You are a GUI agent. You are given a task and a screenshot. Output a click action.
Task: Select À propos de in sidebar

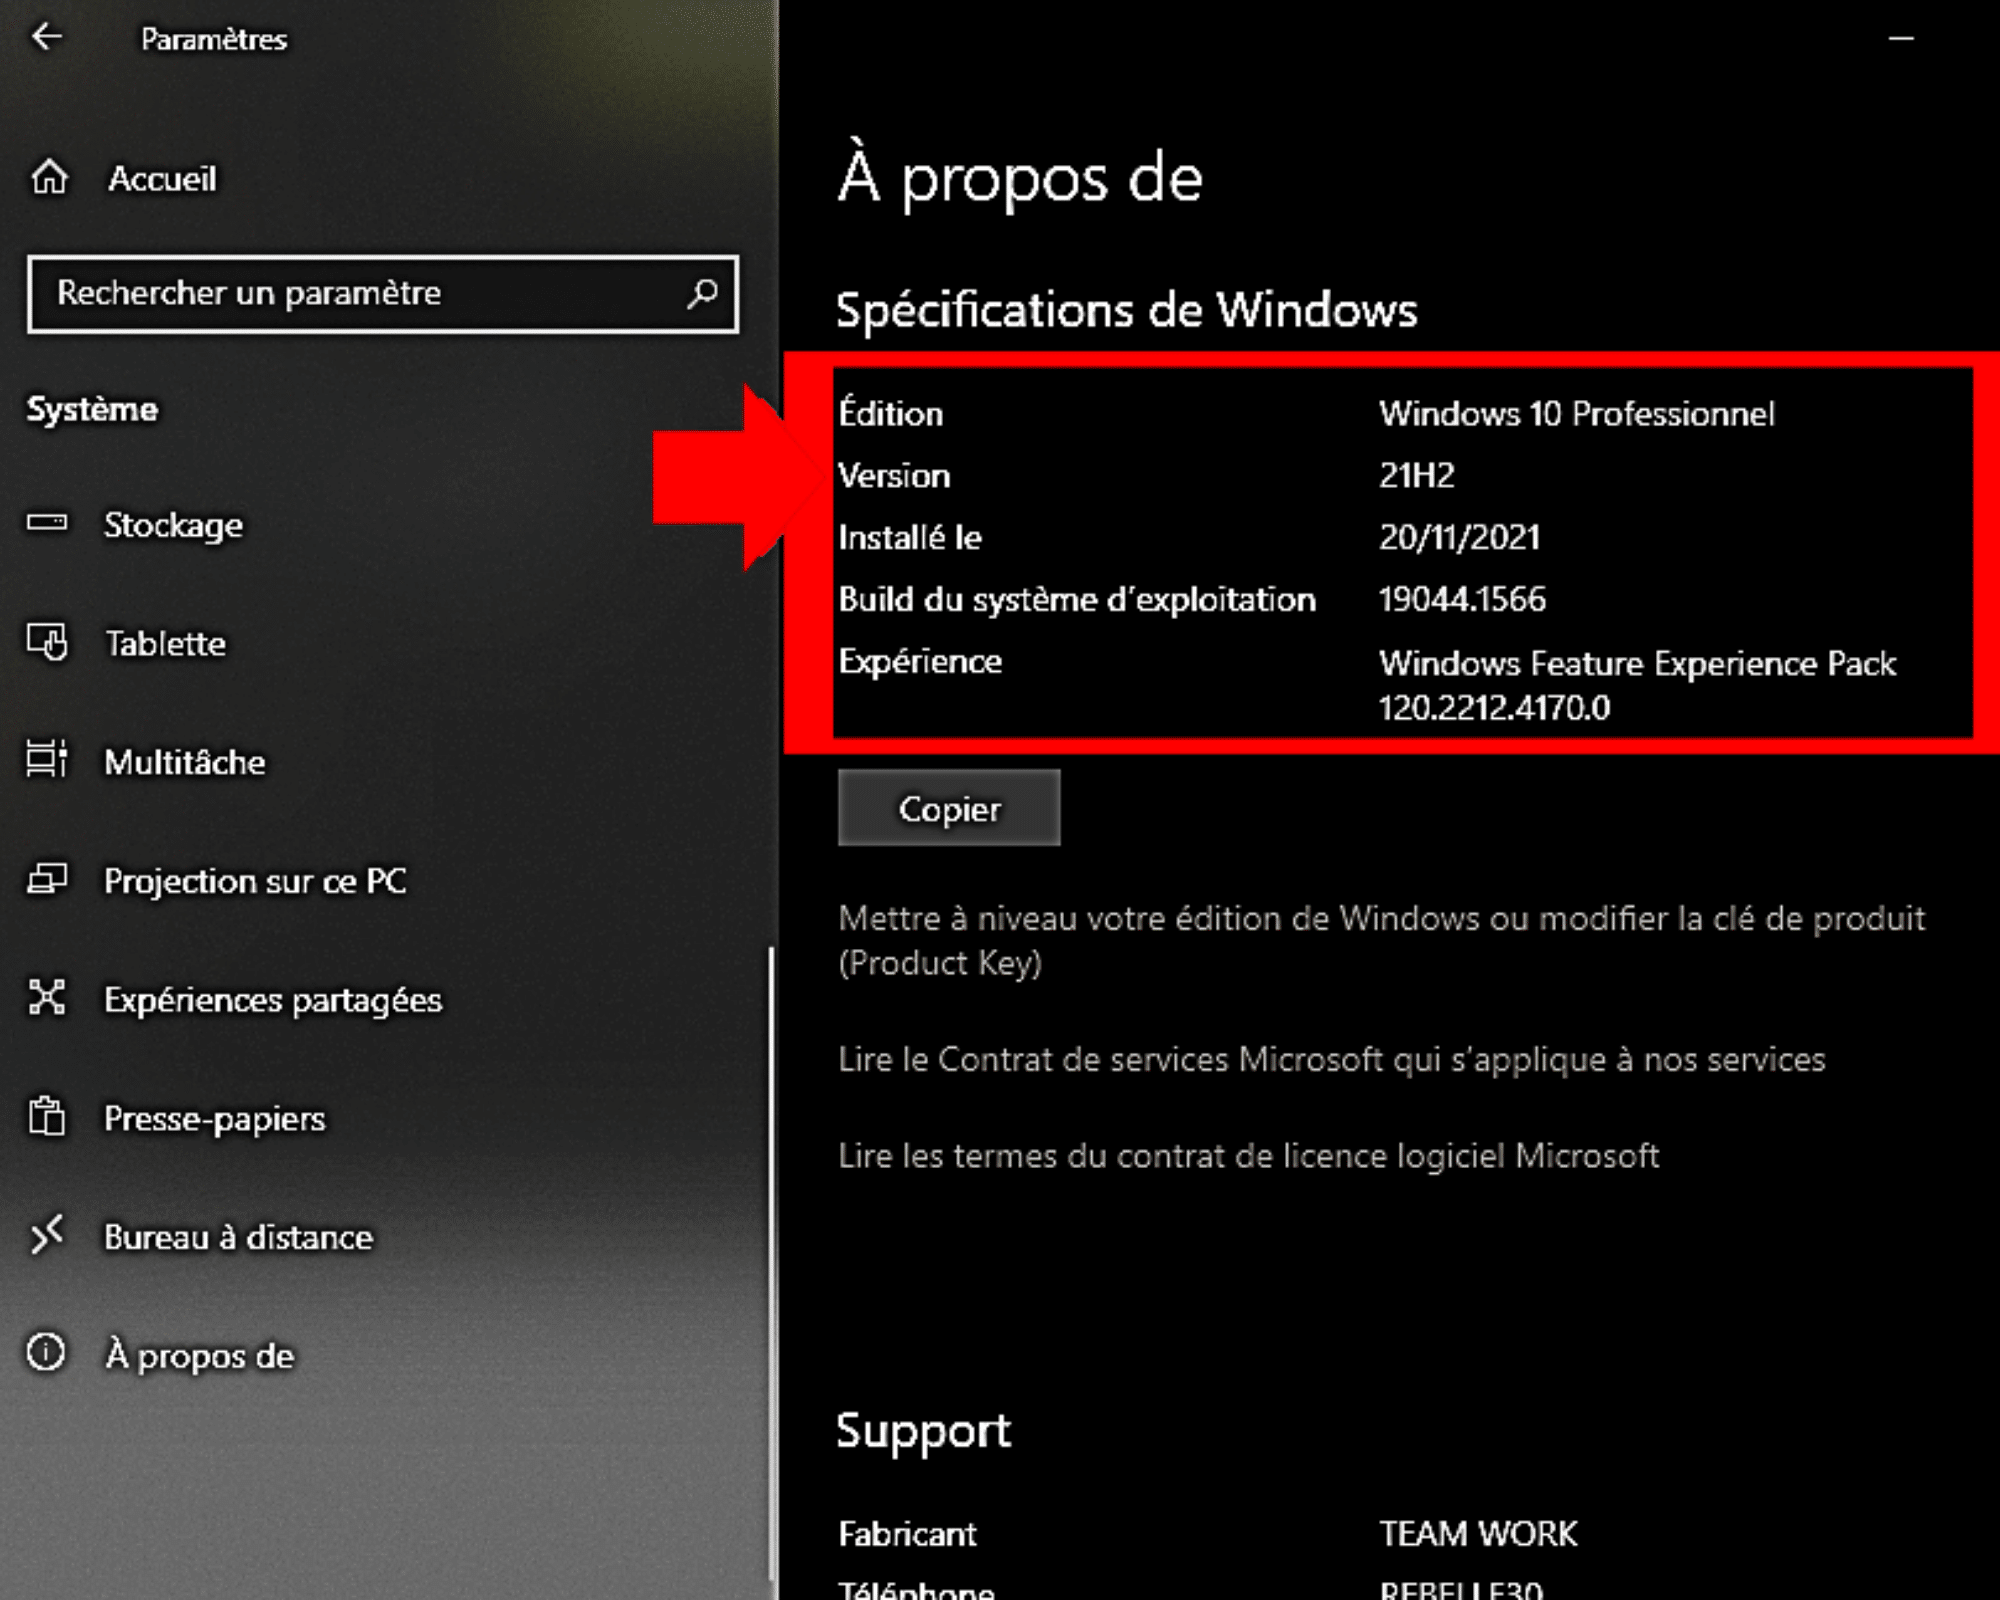200,1356
